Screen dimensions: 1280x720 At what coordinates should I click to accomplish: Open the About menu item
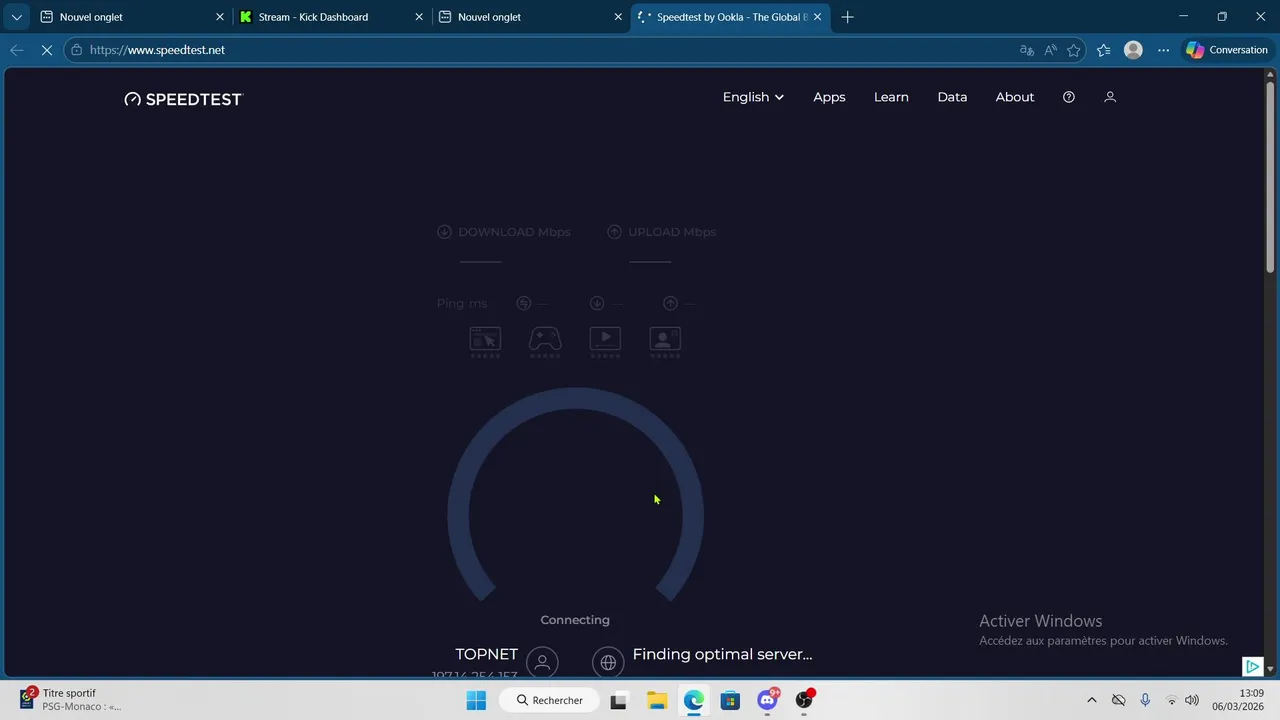click(x=1015, y=97)
